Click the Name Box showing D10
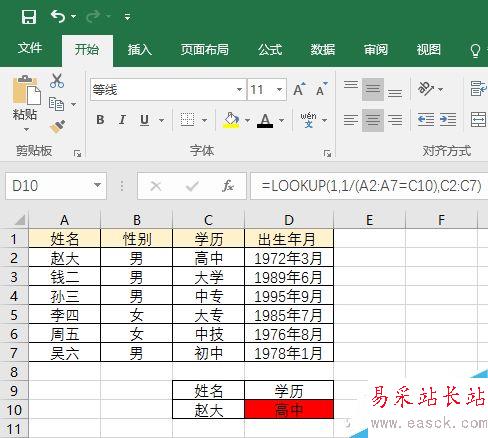 point(47,186)
